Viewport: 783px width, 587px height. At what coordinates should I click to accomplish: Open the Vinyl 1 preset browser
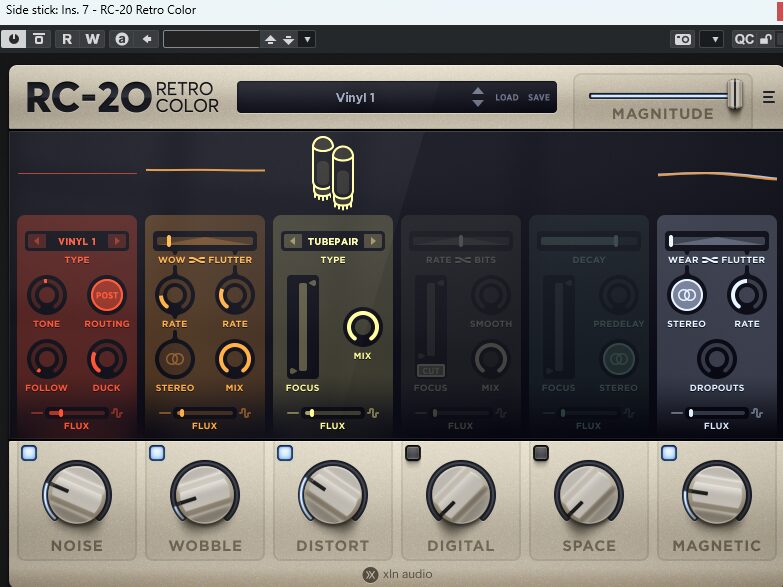click(355, 97)
